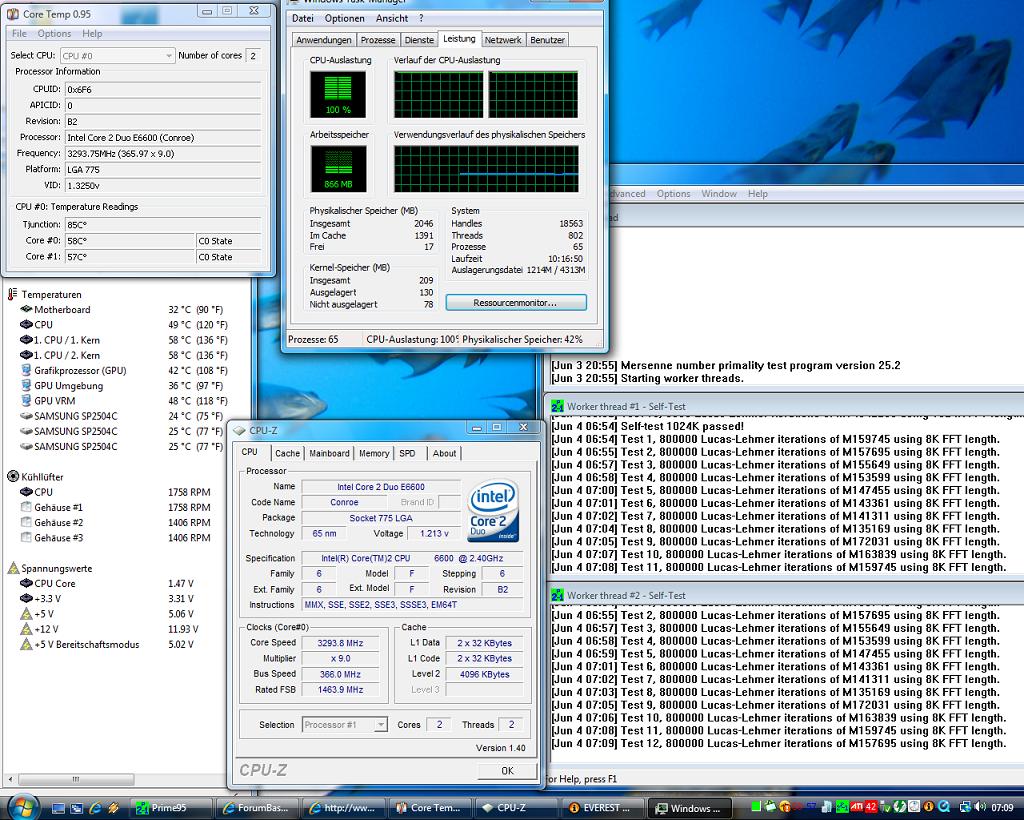Image resolution: width=1024 pixels, height=820 pixels.
Task: Click the red 42 temperature tray icon
Action: (871, 807)
